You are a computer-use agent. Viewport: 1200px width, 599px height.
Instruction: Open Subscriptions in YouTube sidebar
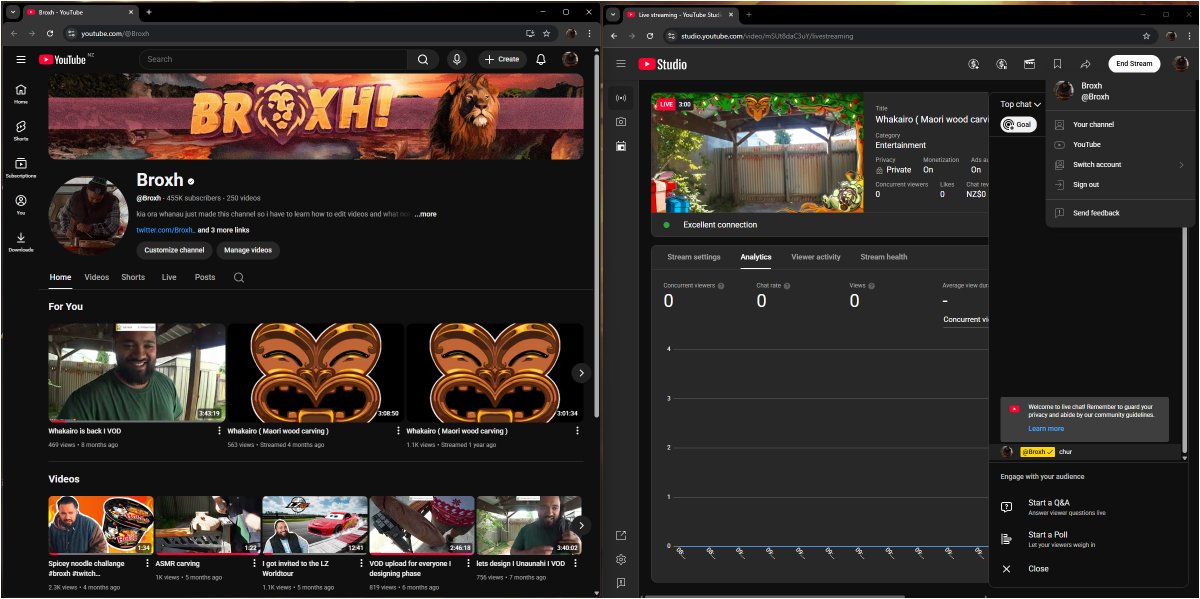tap(21, 168)
